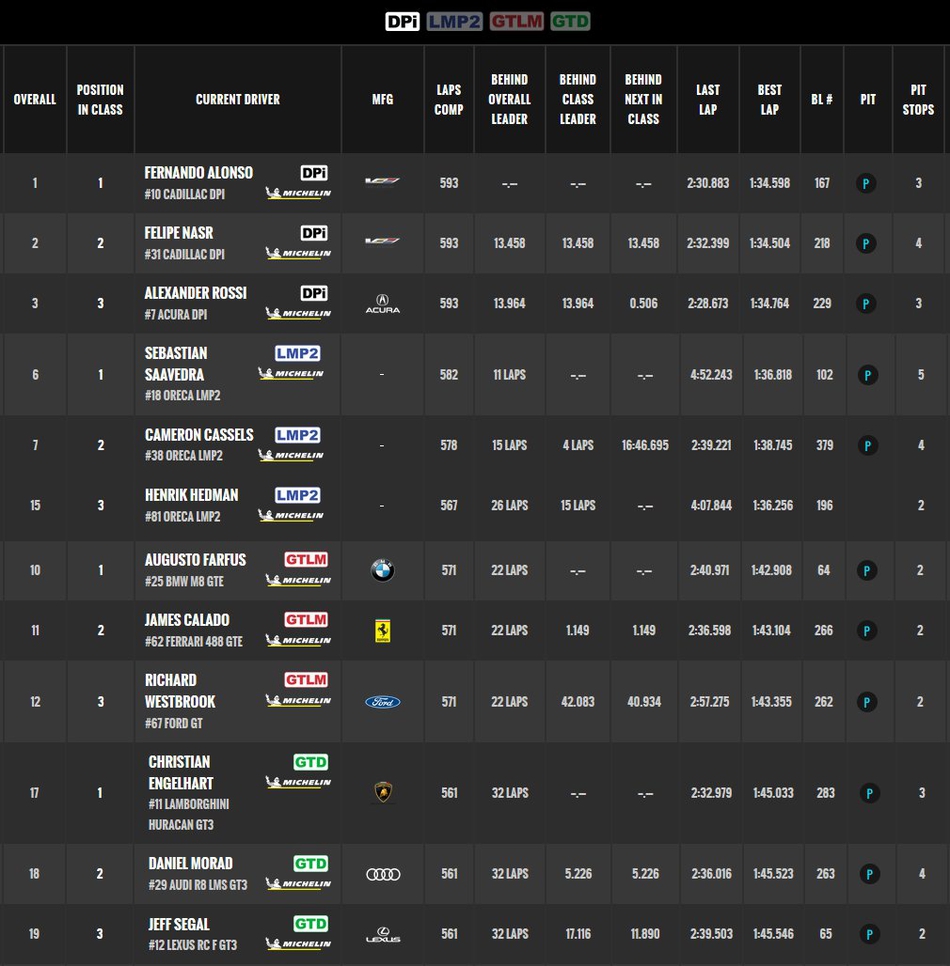Click 15 LAPS behind class leader cell
Image resolution: width=950 pixels, height=966 pixels.
[578, 505]
